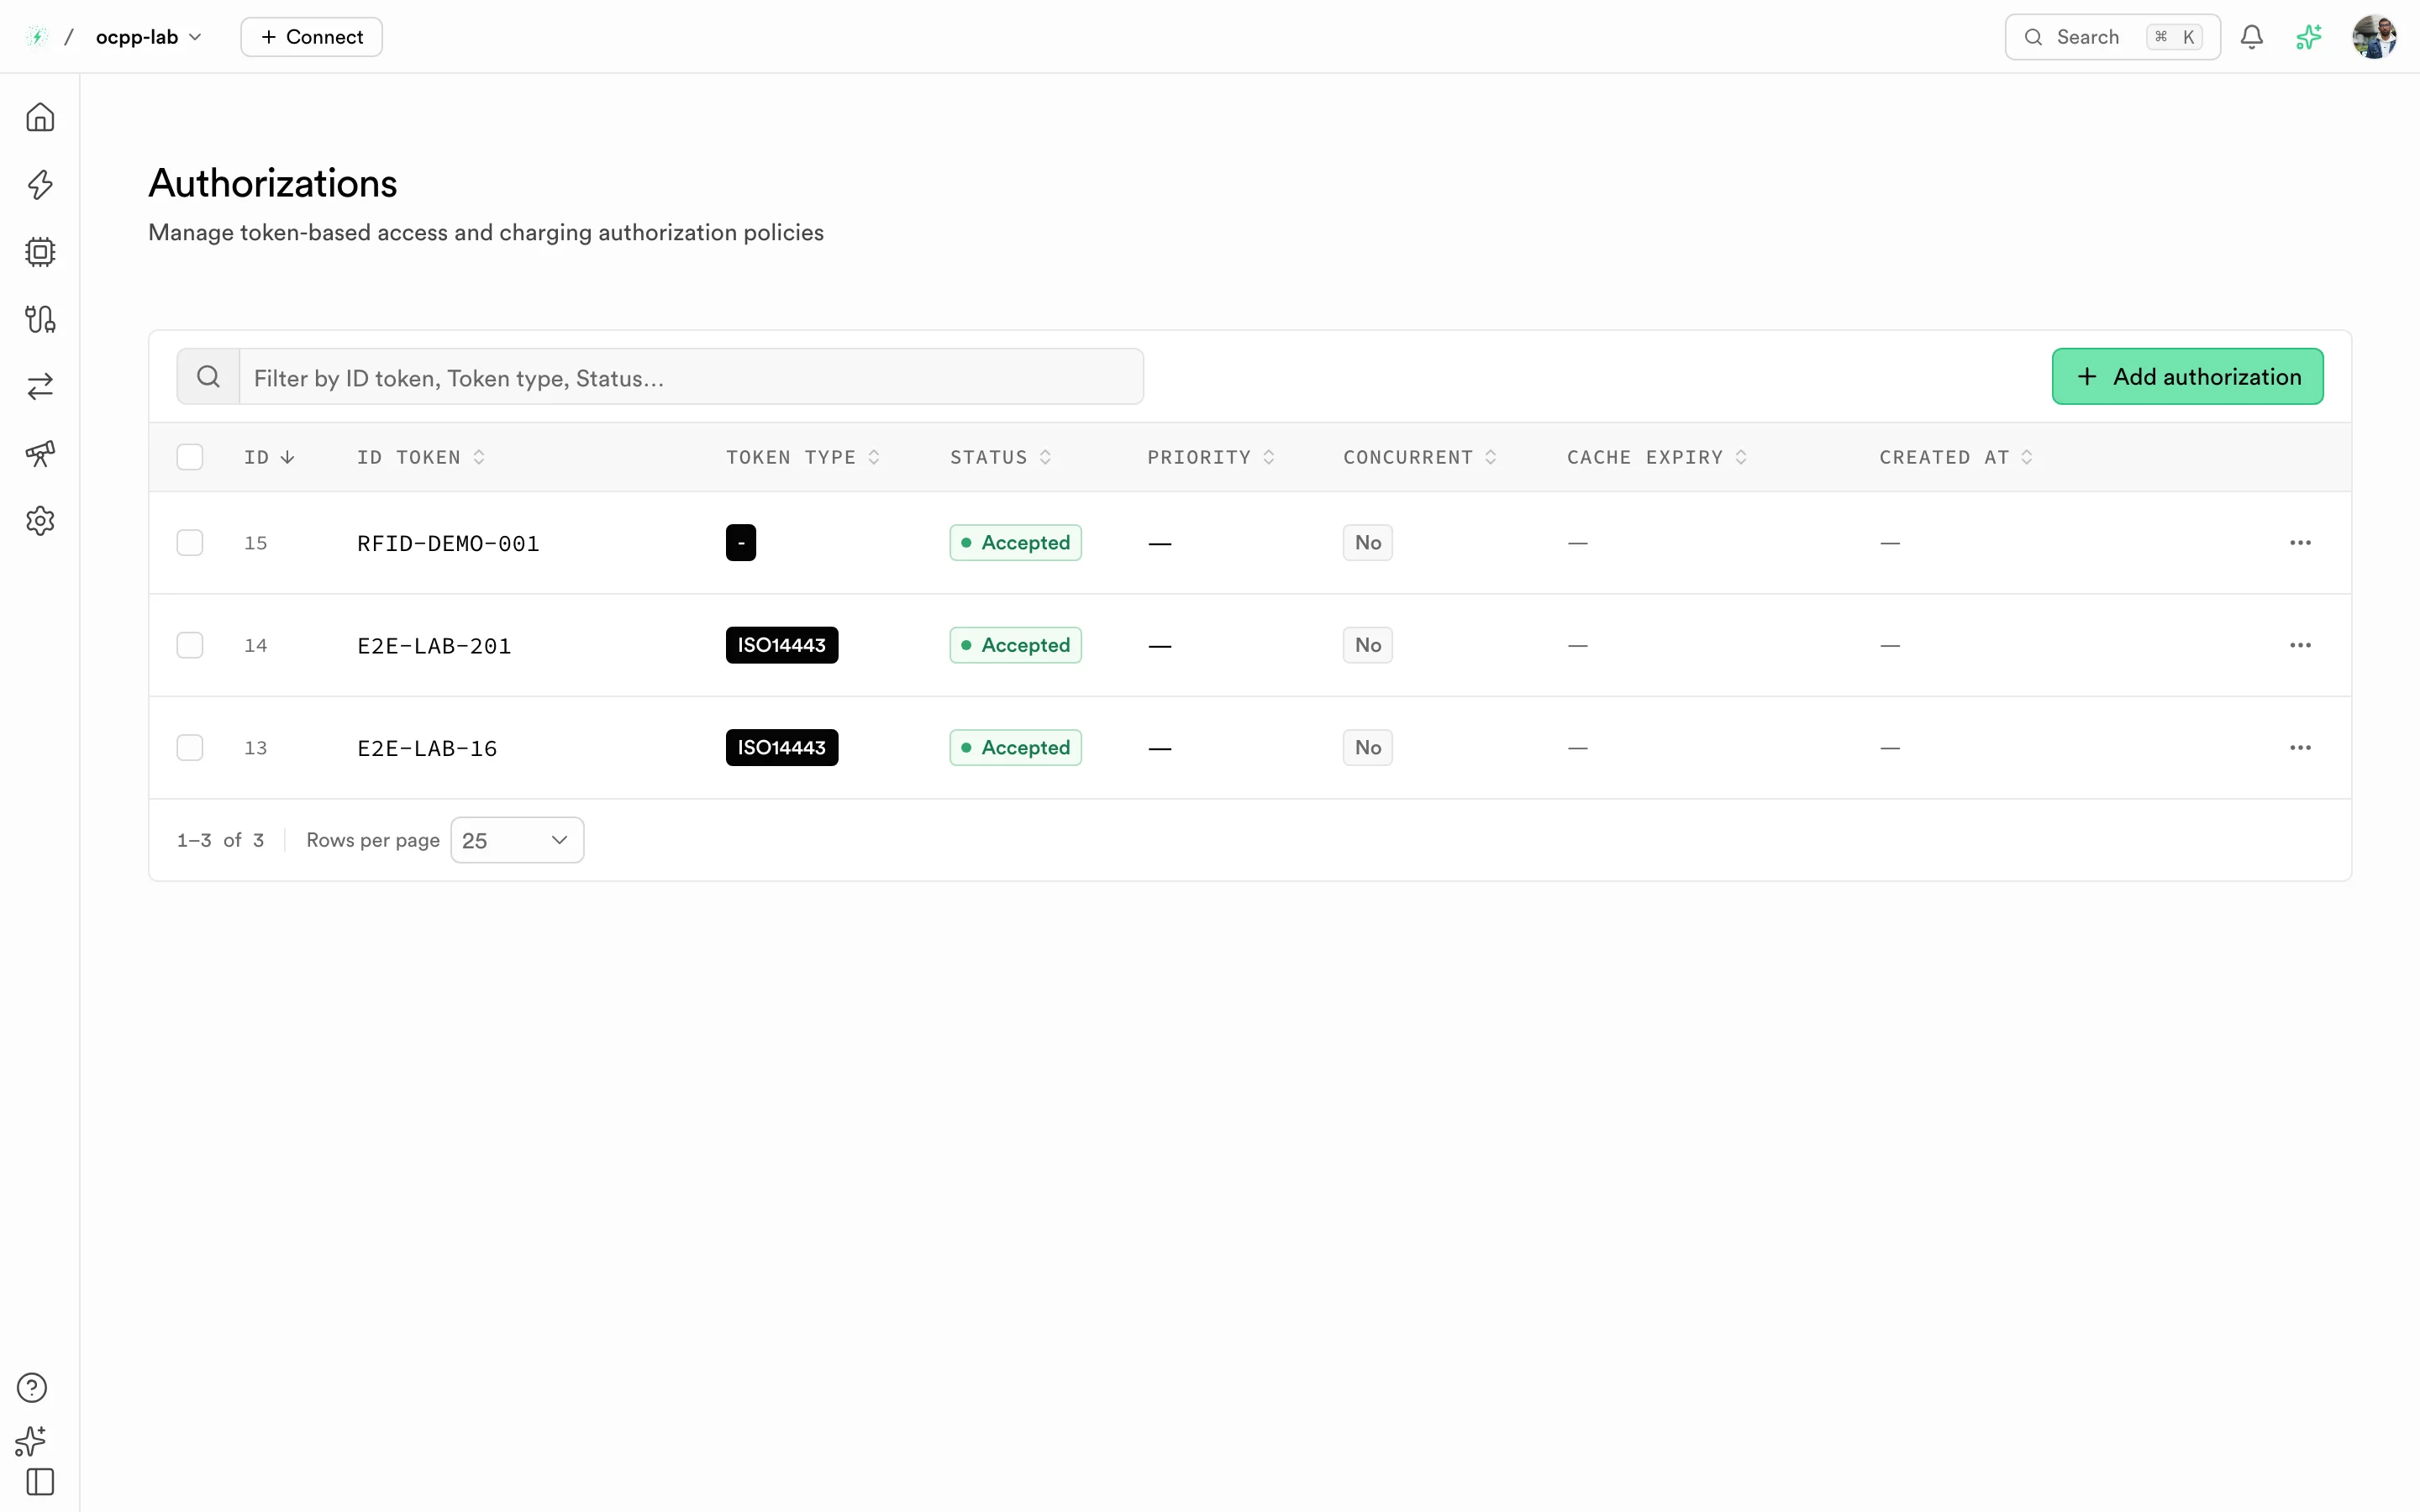This screenshot has height=1512, width=2420.
Task: Open row actions for E2E-LAB-16
Action: tap(2300, 748)
